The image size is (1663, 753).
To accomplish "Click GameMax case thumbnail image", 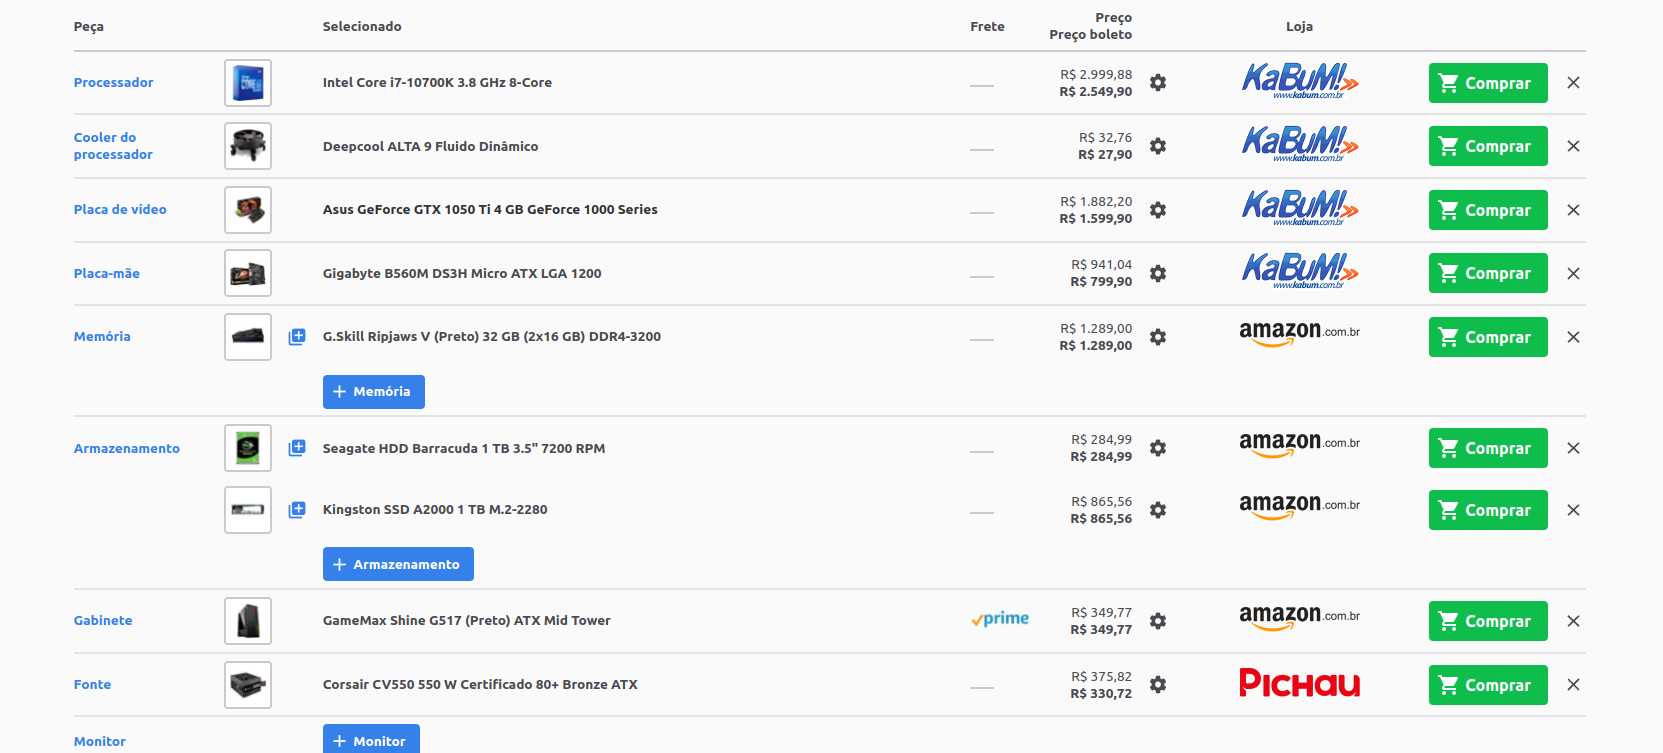I will pos(248,621).
